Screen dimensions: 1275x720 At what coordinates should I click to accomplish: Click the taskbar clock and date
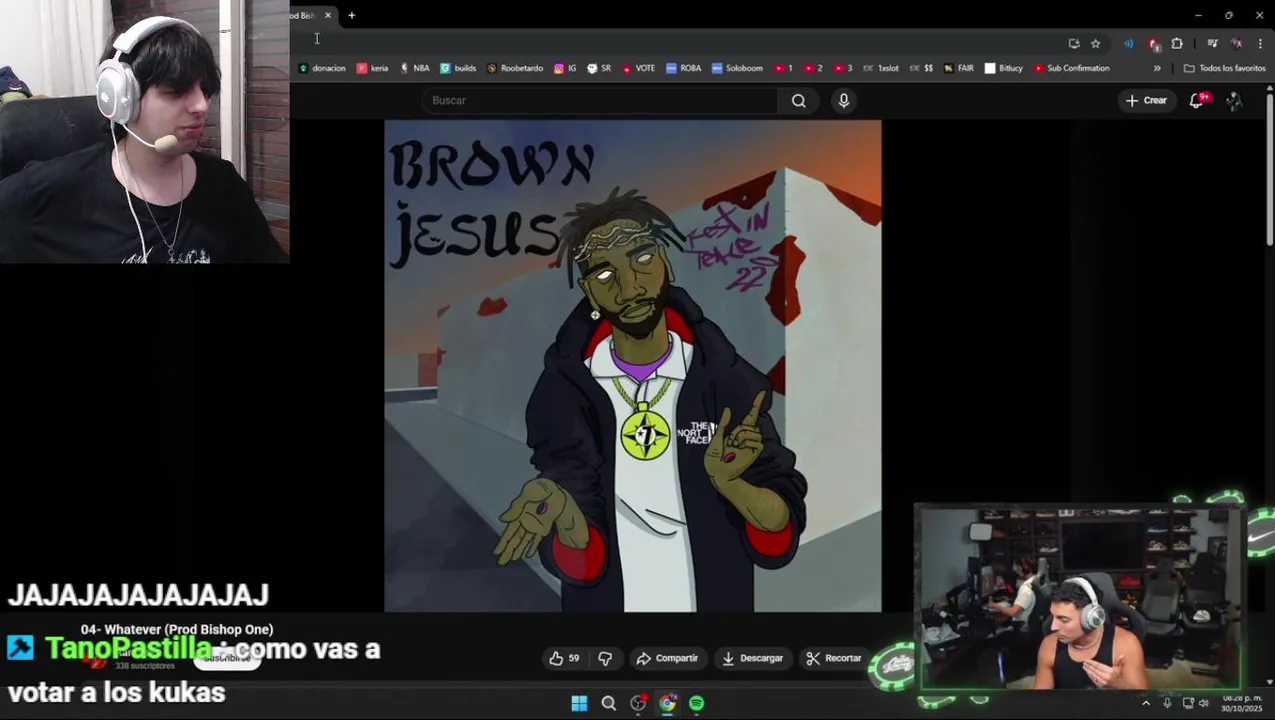point(1242,703)
